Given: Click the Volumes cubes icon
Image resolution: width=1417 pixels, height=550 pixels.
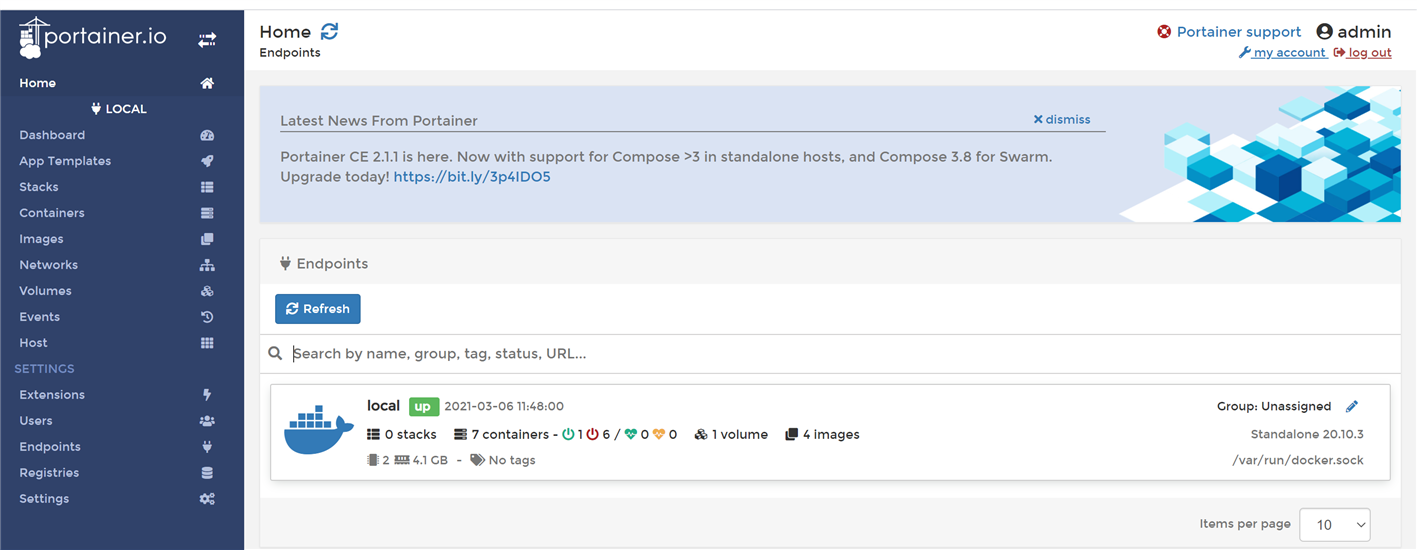Looking at the screenshot, I should coord(207,291).
